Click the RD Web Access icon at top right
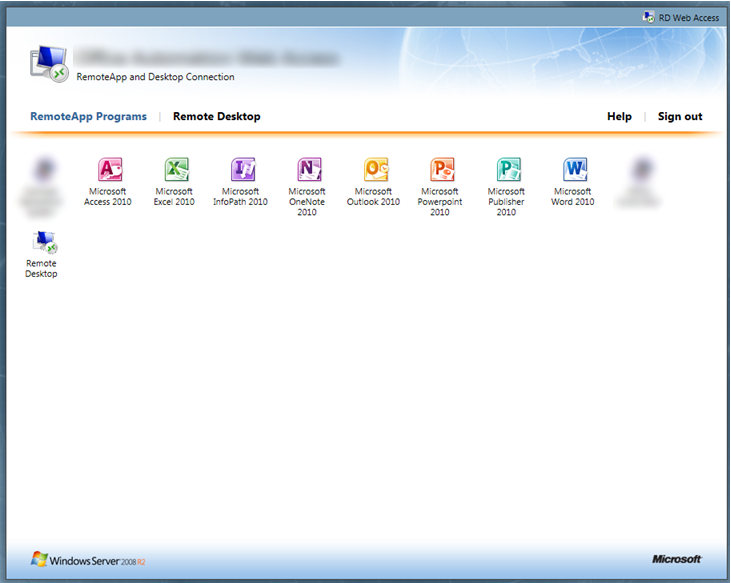This screenshot has width=731, height=583. click(x=648, y=17)
